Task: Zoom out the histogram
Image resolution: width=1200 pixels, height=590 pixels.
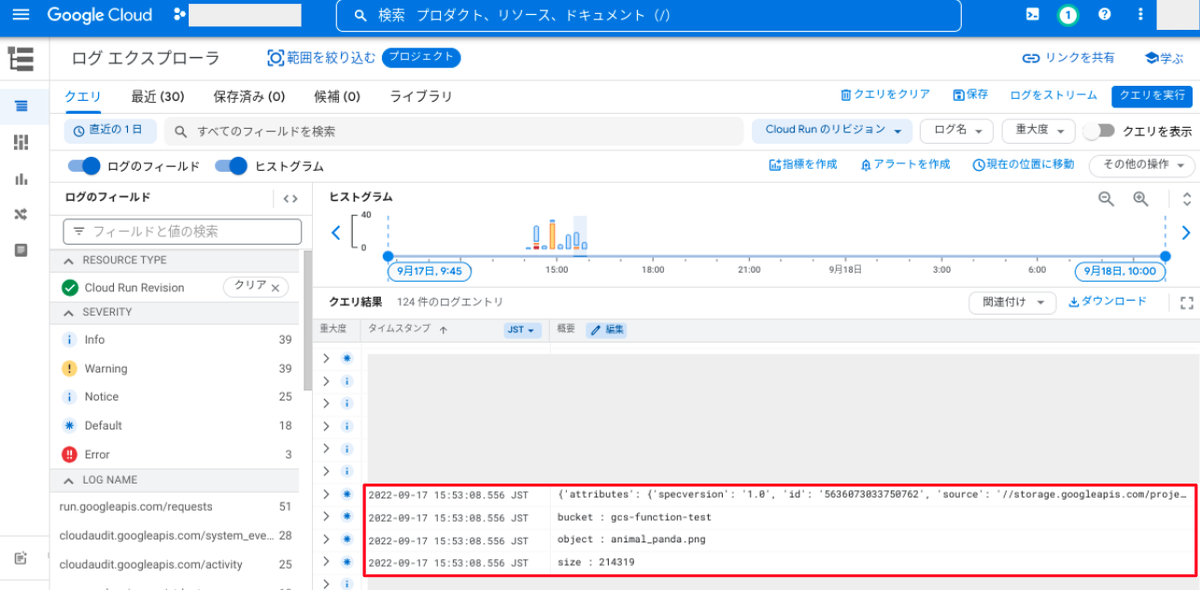Action: [1106, 198]
